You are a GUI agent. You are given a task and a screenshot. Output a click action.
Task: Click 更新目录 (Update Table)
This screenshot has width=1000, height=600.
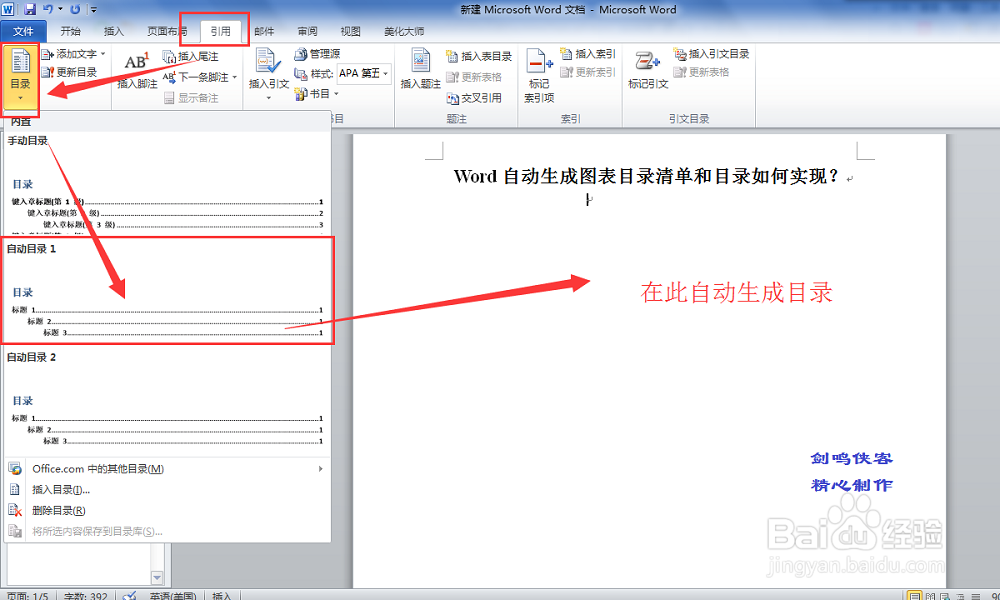tap(70, 72)
